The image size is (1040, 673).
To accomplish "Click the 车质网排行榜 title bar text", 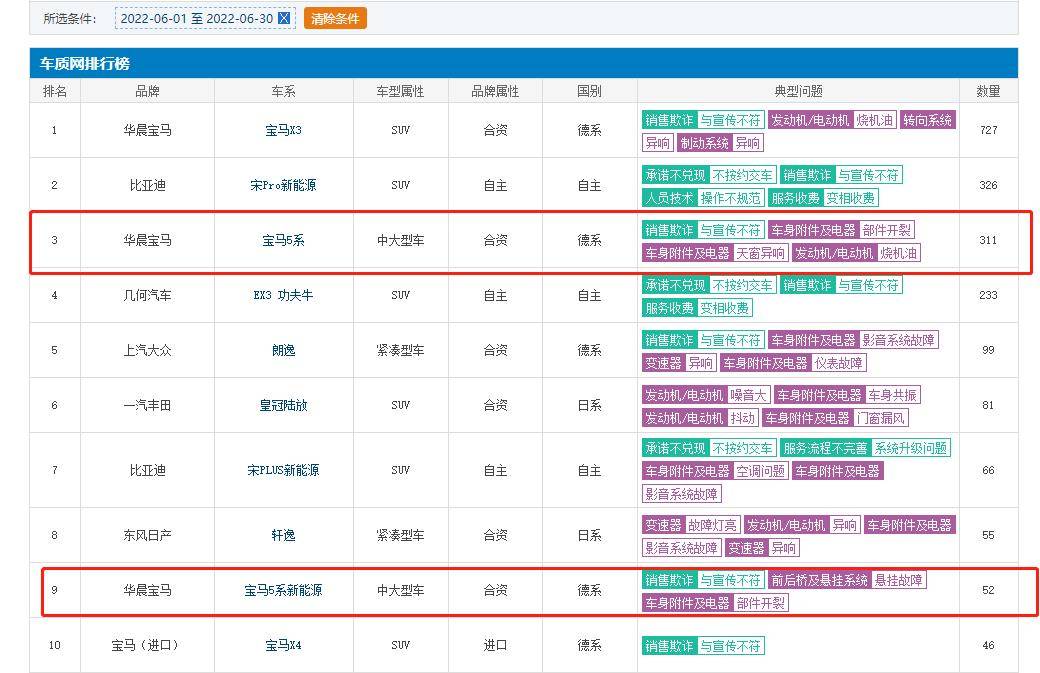I will click(x=84, y=64).
